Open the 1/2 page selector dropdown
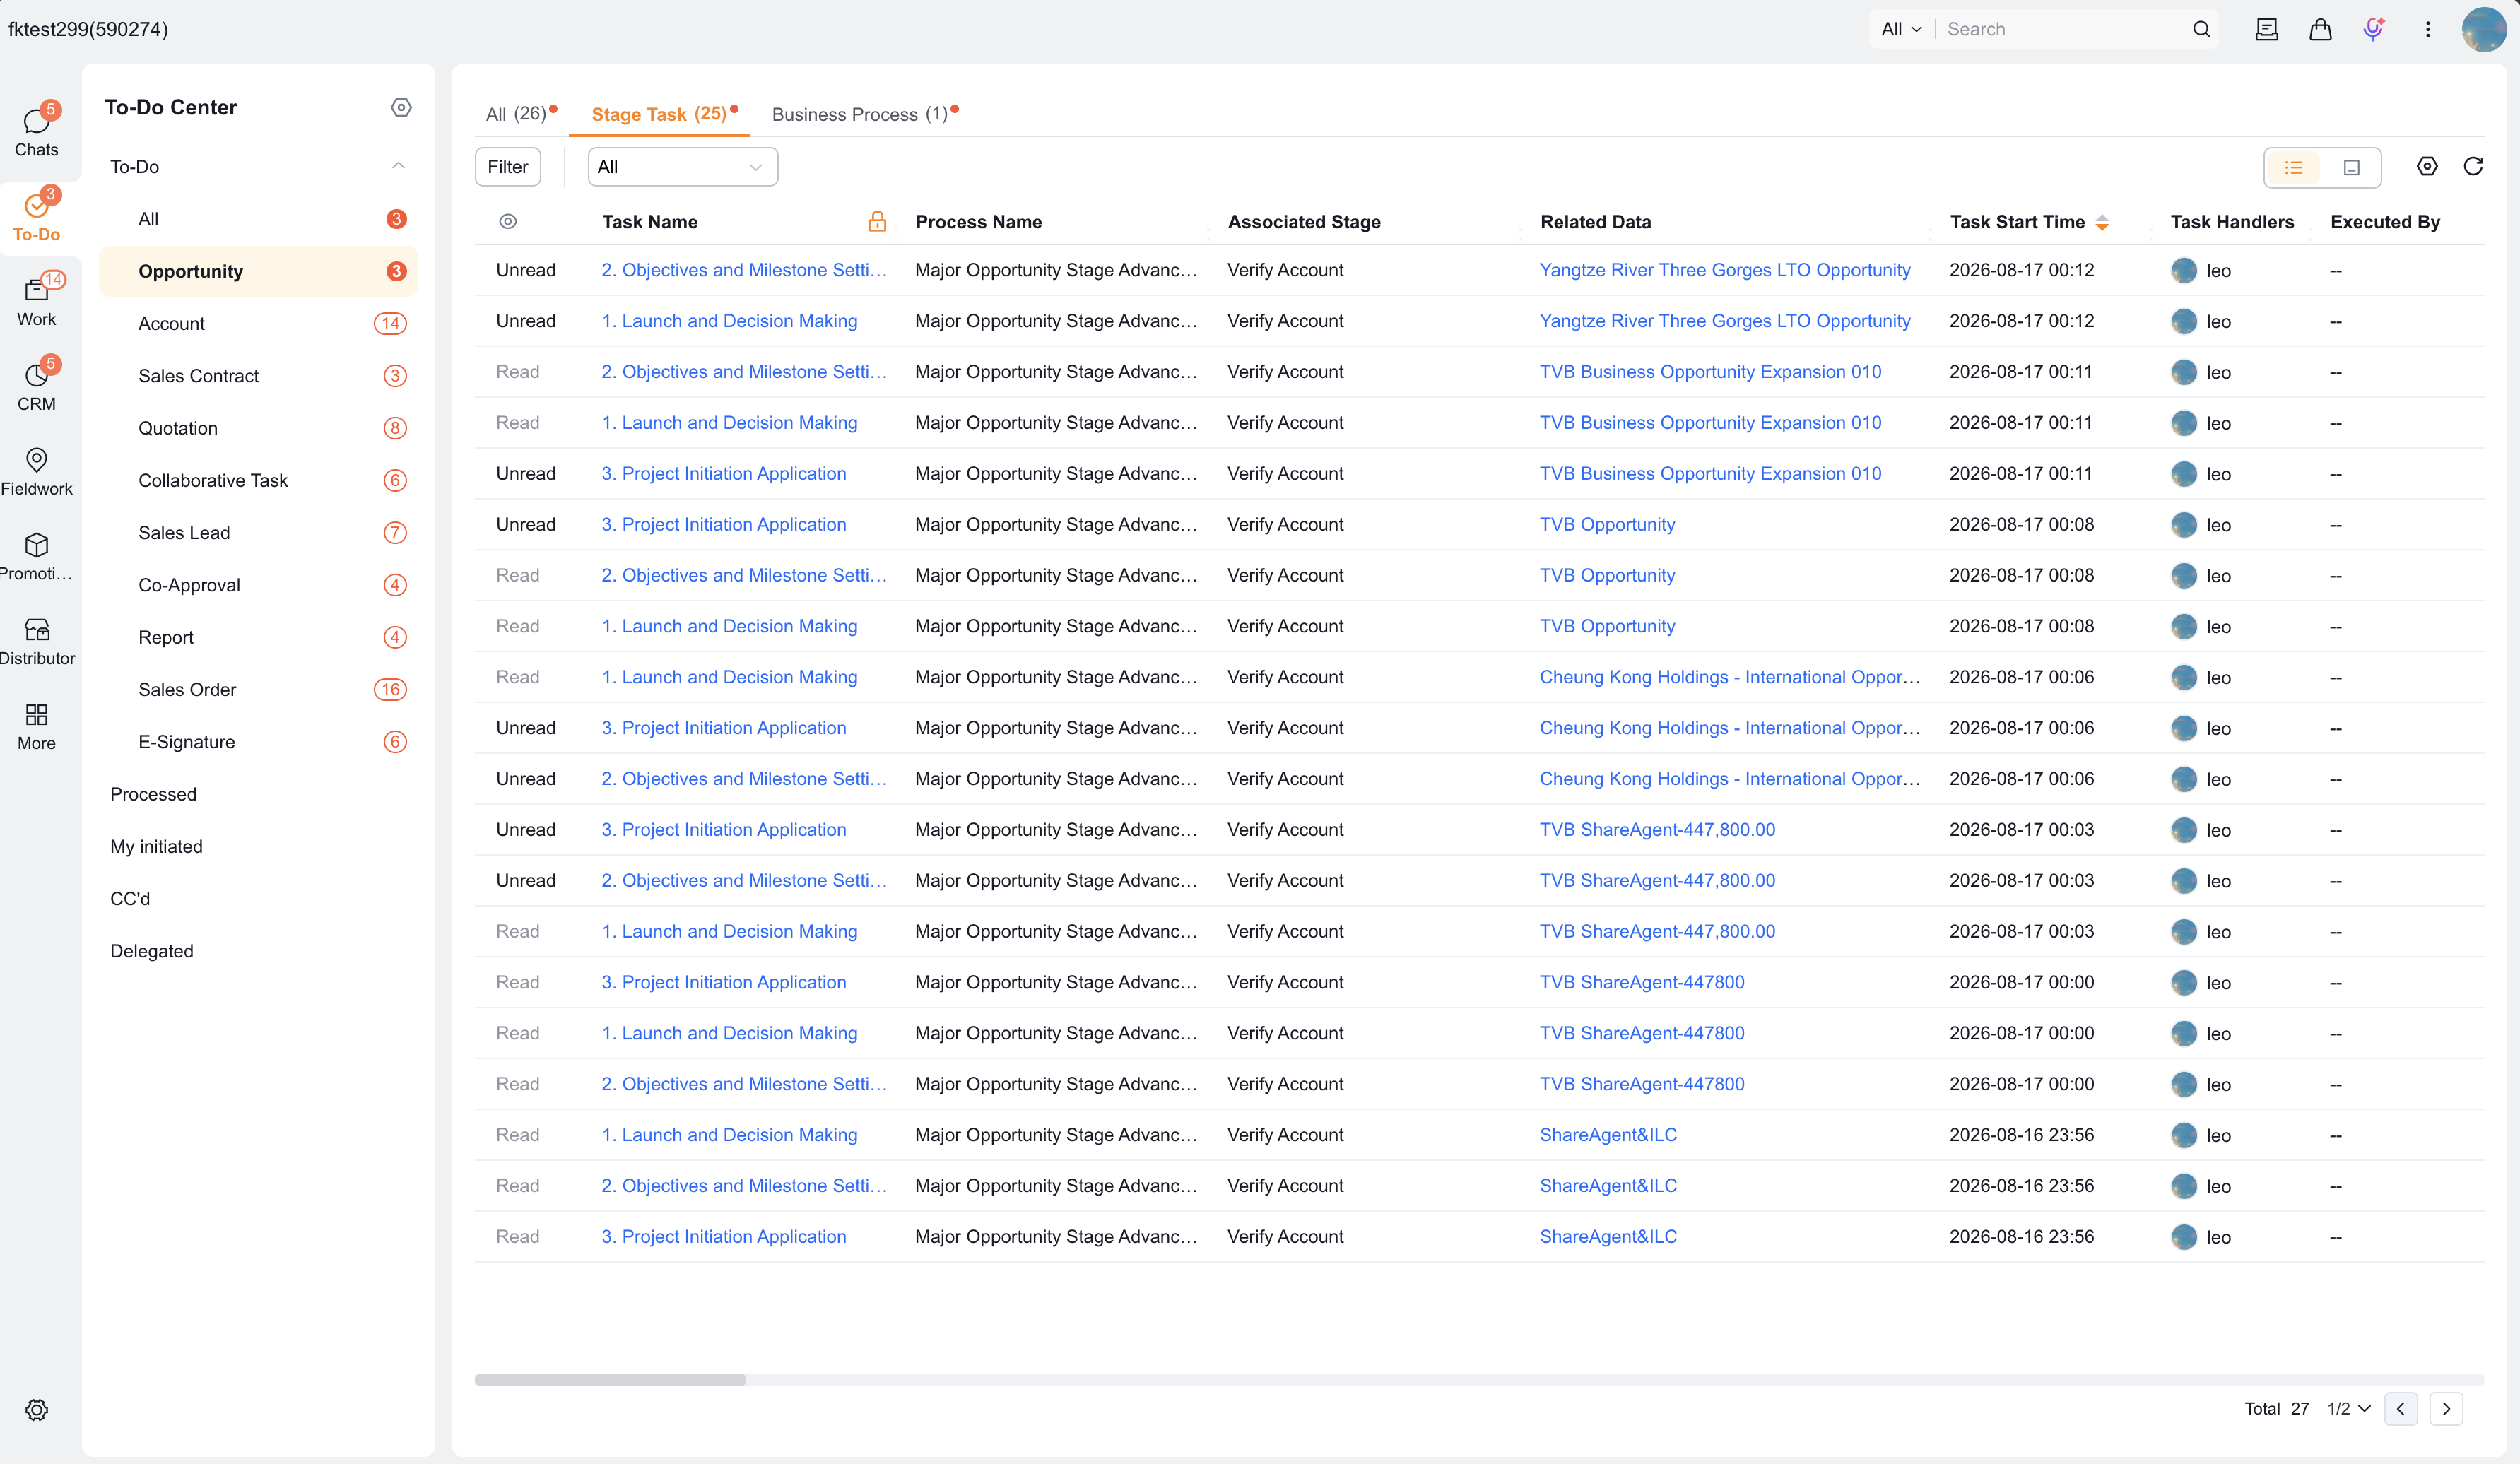Screen dimensions: 2520x1464 (x=2348, y=1408)
